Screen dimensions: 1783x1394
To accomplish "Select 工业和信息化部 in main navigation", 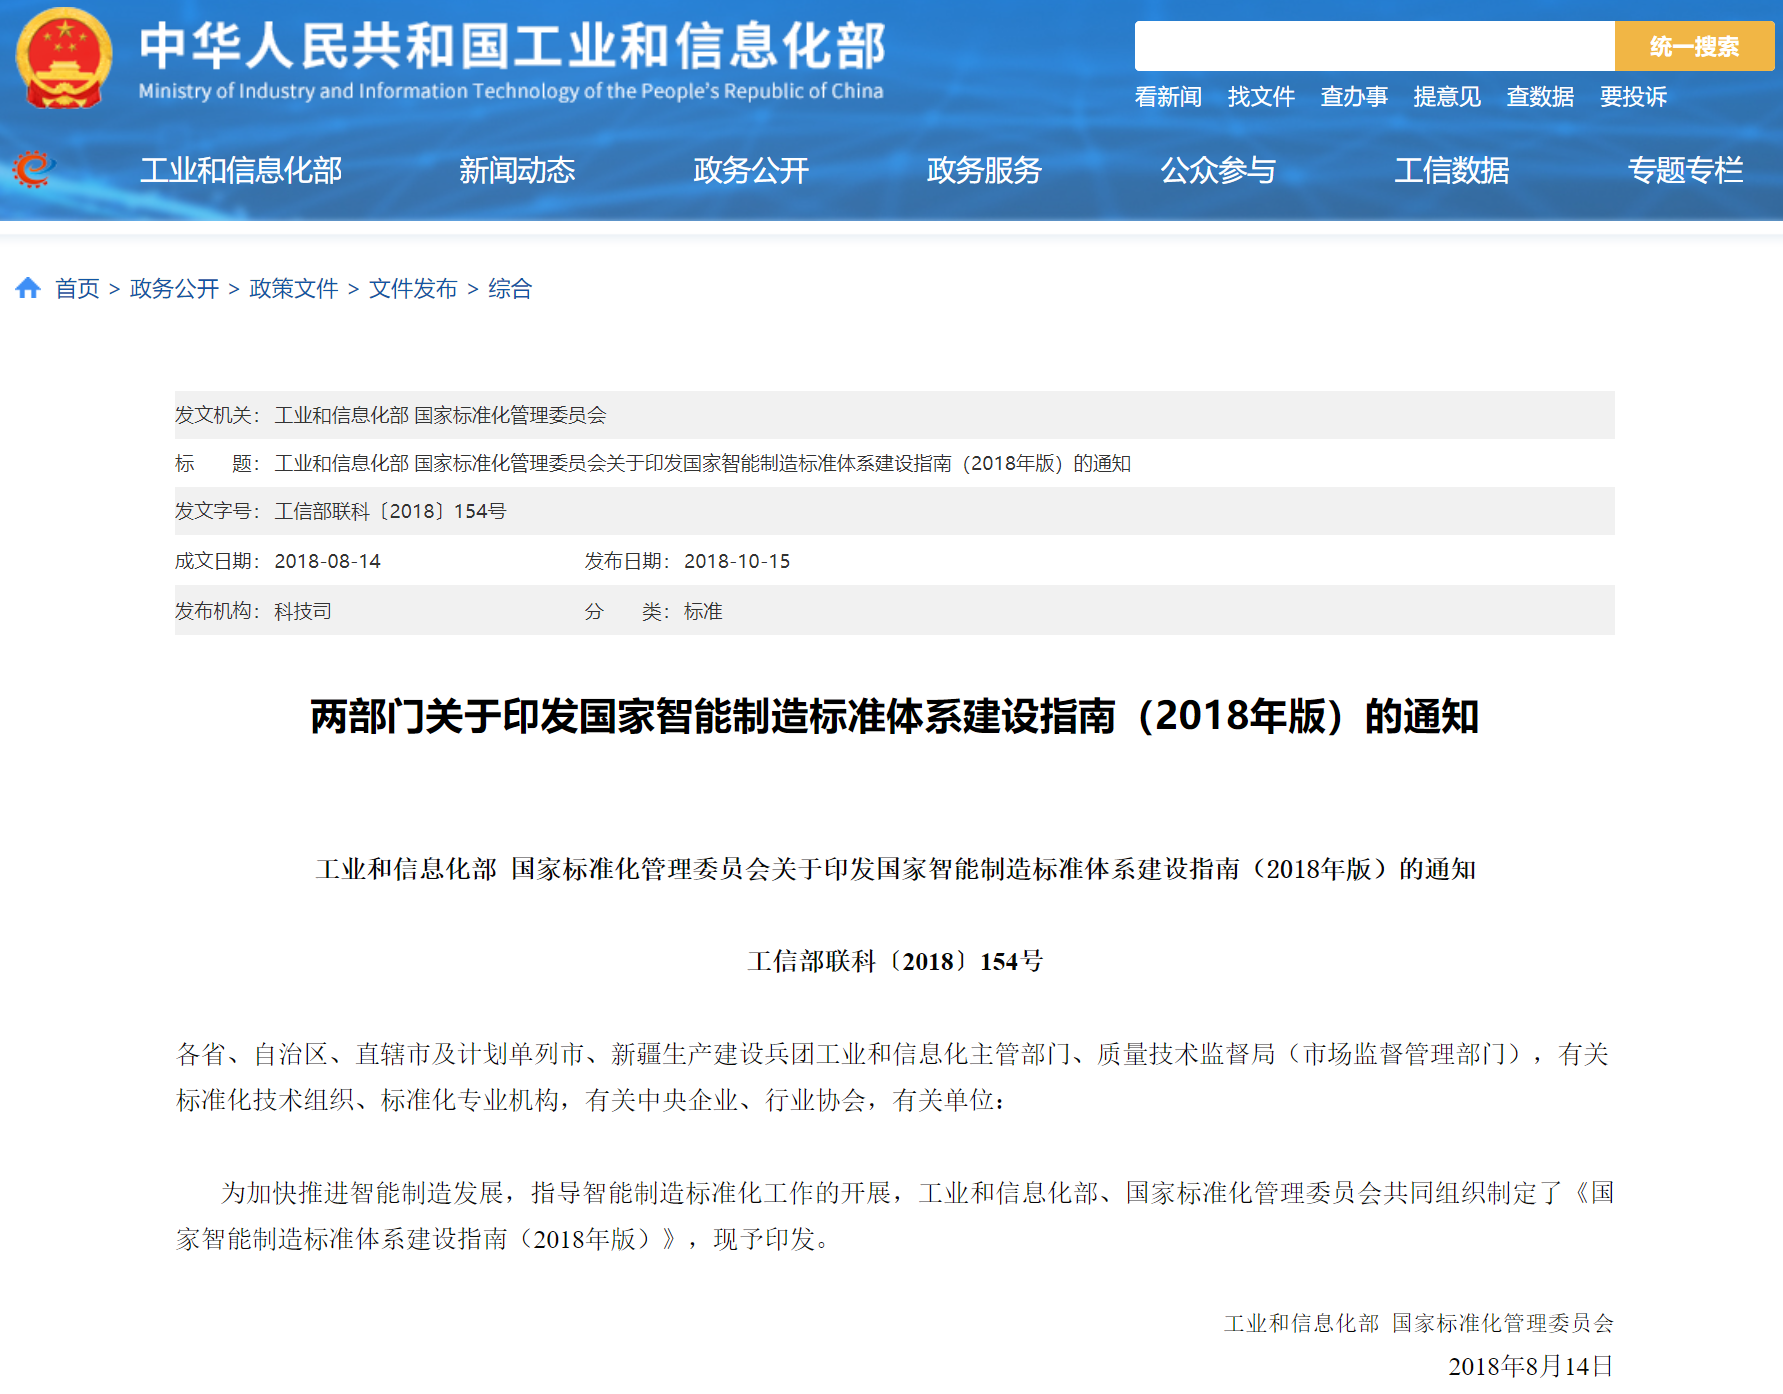I will click(241, 170).
